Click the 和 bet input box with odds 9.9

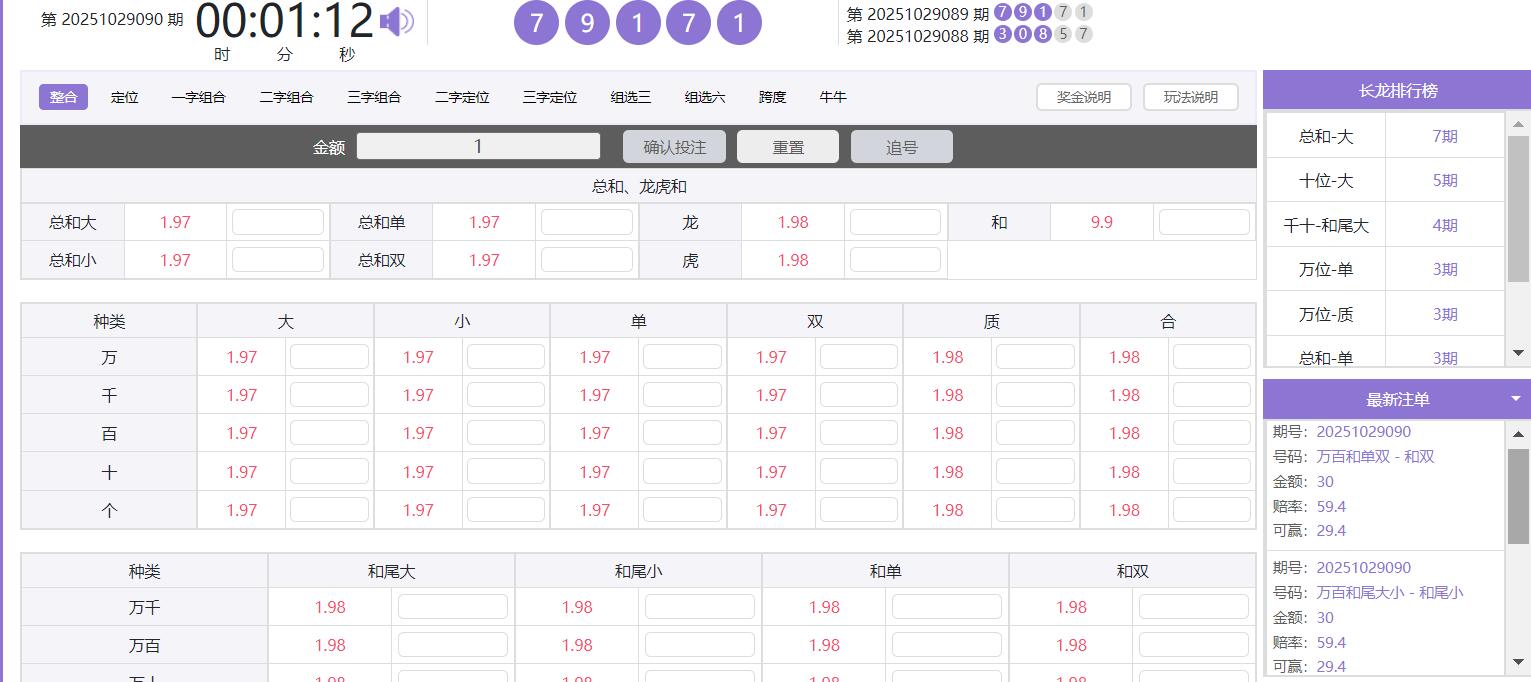point(1203,222)
